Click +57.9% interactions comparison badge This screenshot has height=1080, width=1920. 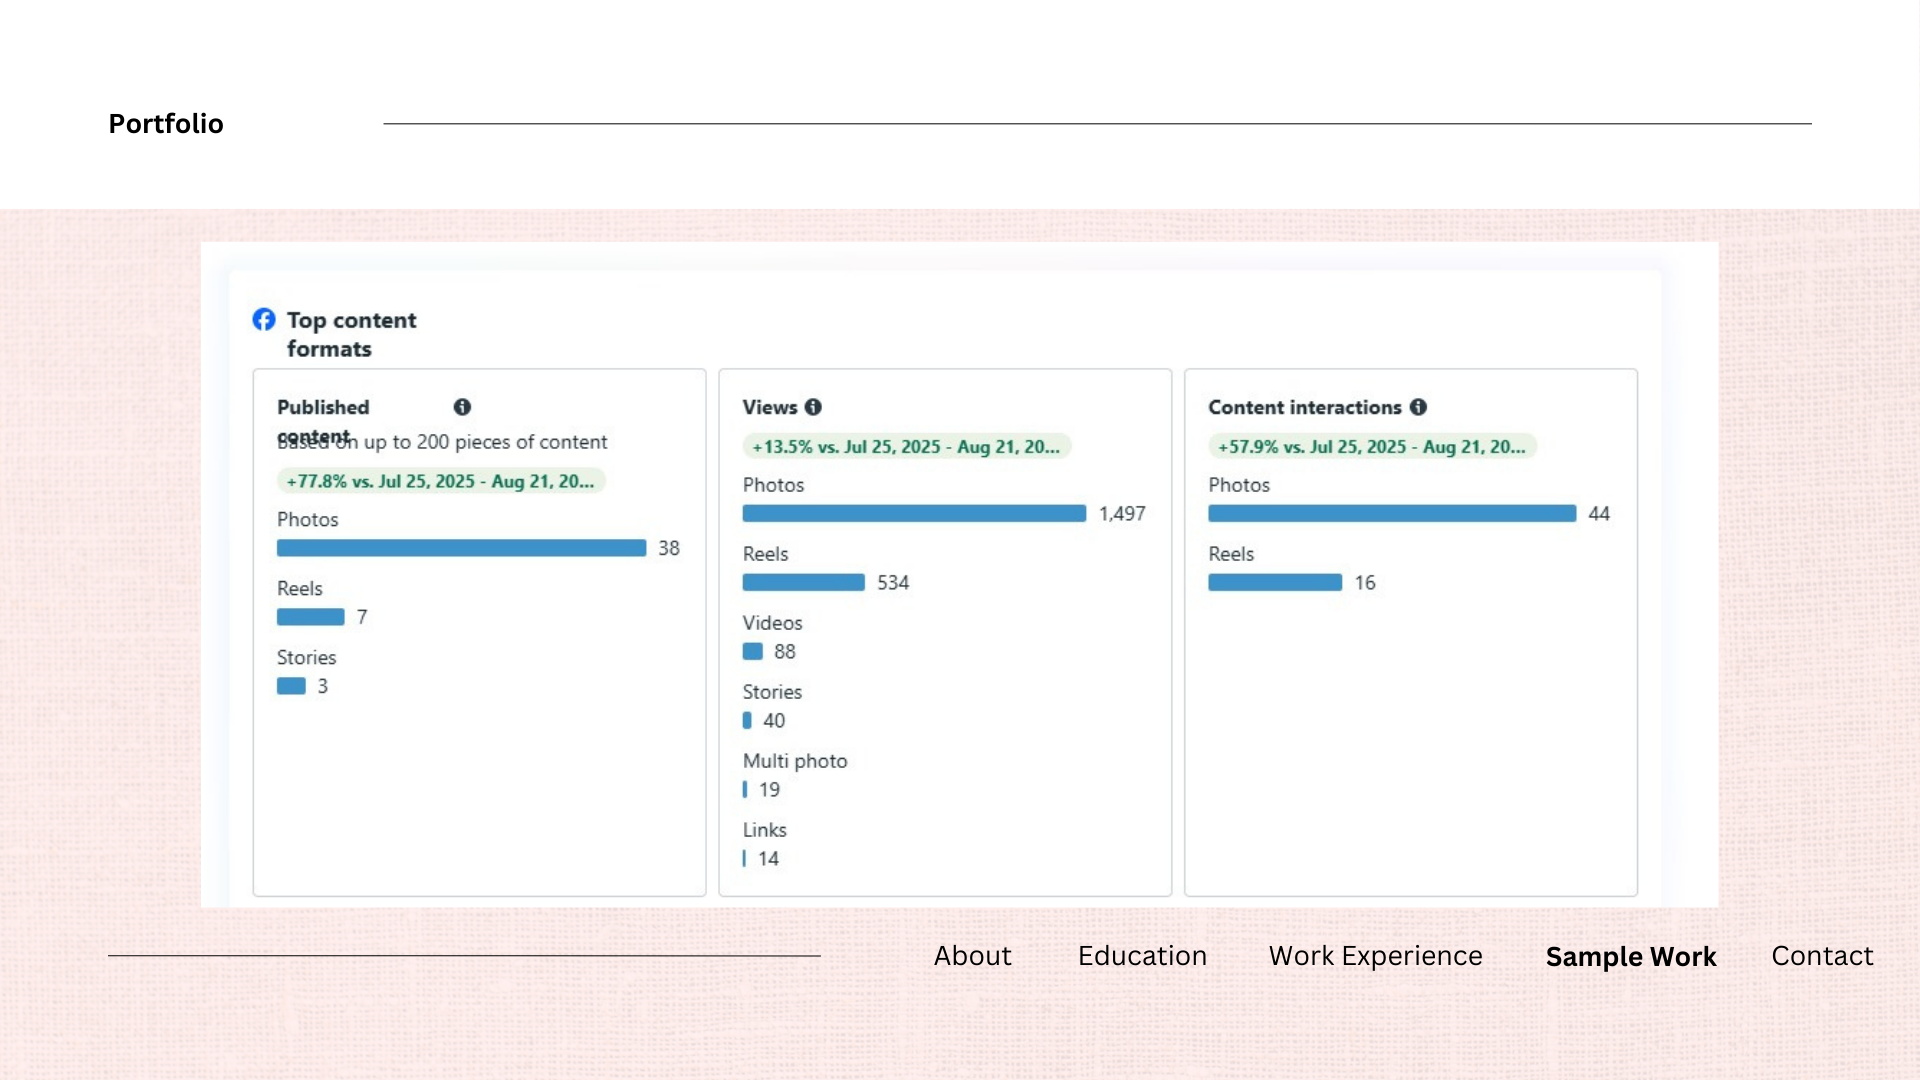click(1372, 447)
